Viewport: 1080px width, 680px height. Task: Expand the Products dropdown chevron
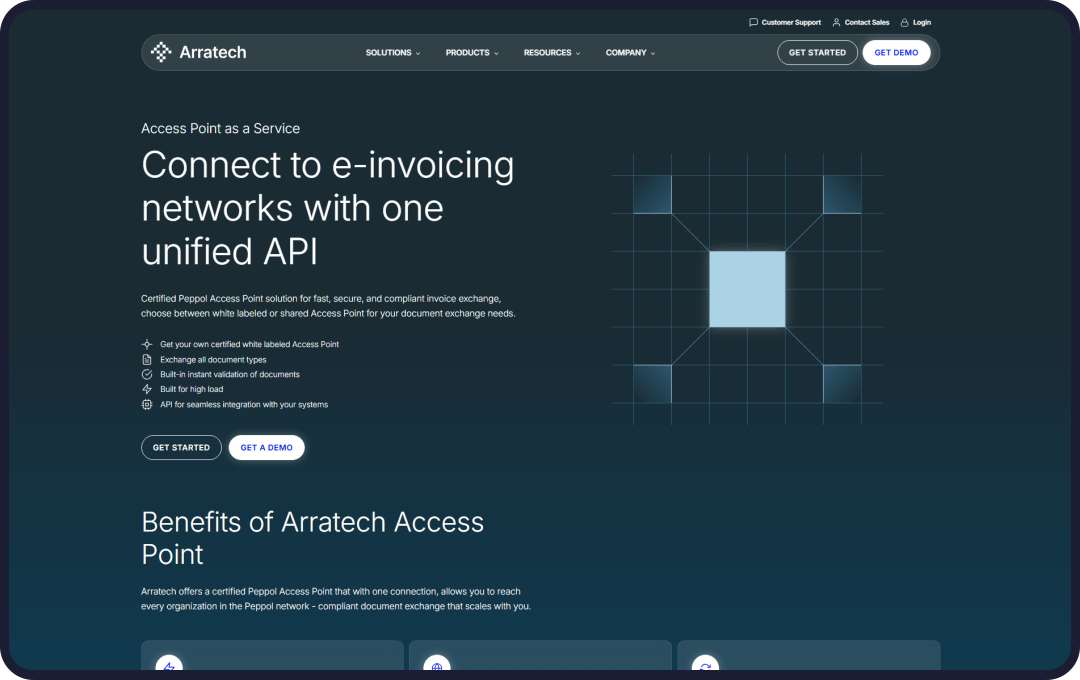click(496, 53)
